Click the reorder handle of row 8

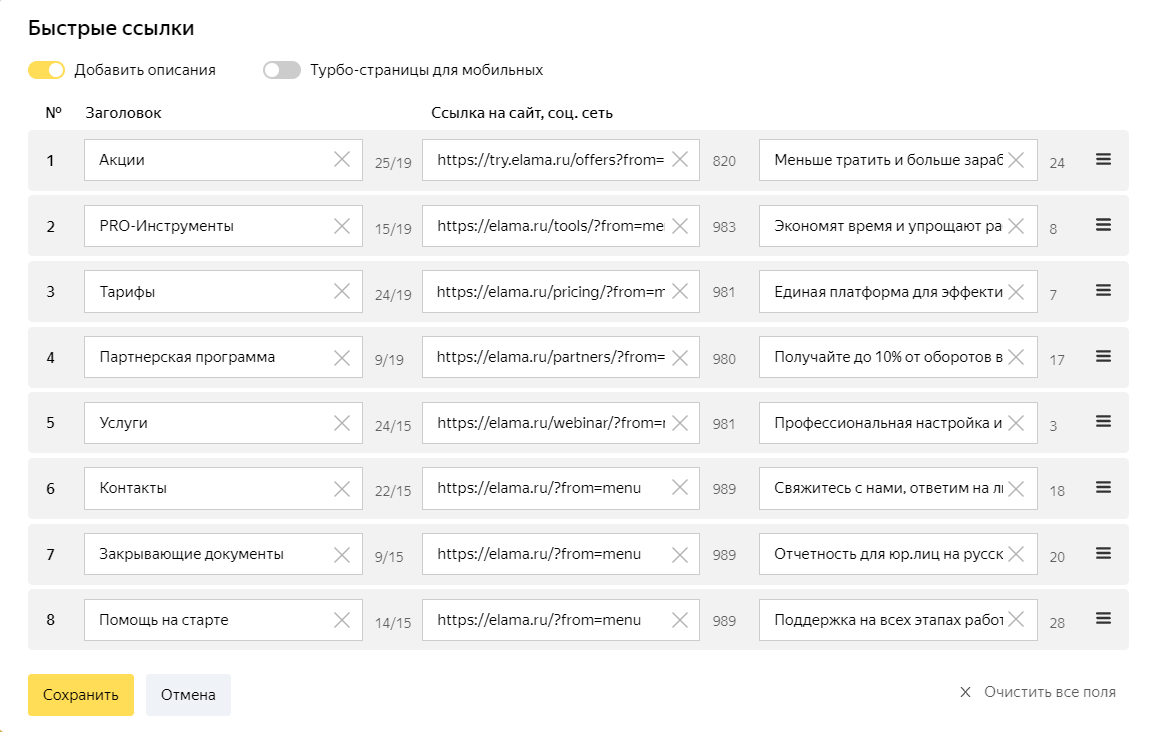1103,619
